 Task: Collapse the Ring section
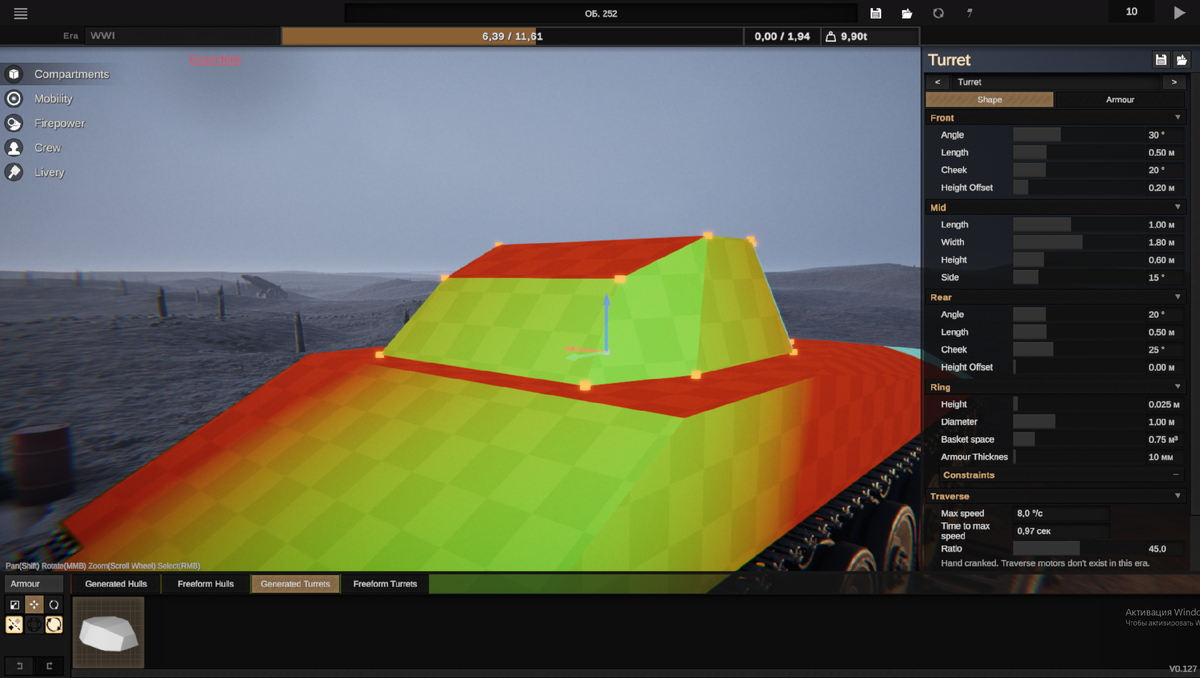point(1178,387)
